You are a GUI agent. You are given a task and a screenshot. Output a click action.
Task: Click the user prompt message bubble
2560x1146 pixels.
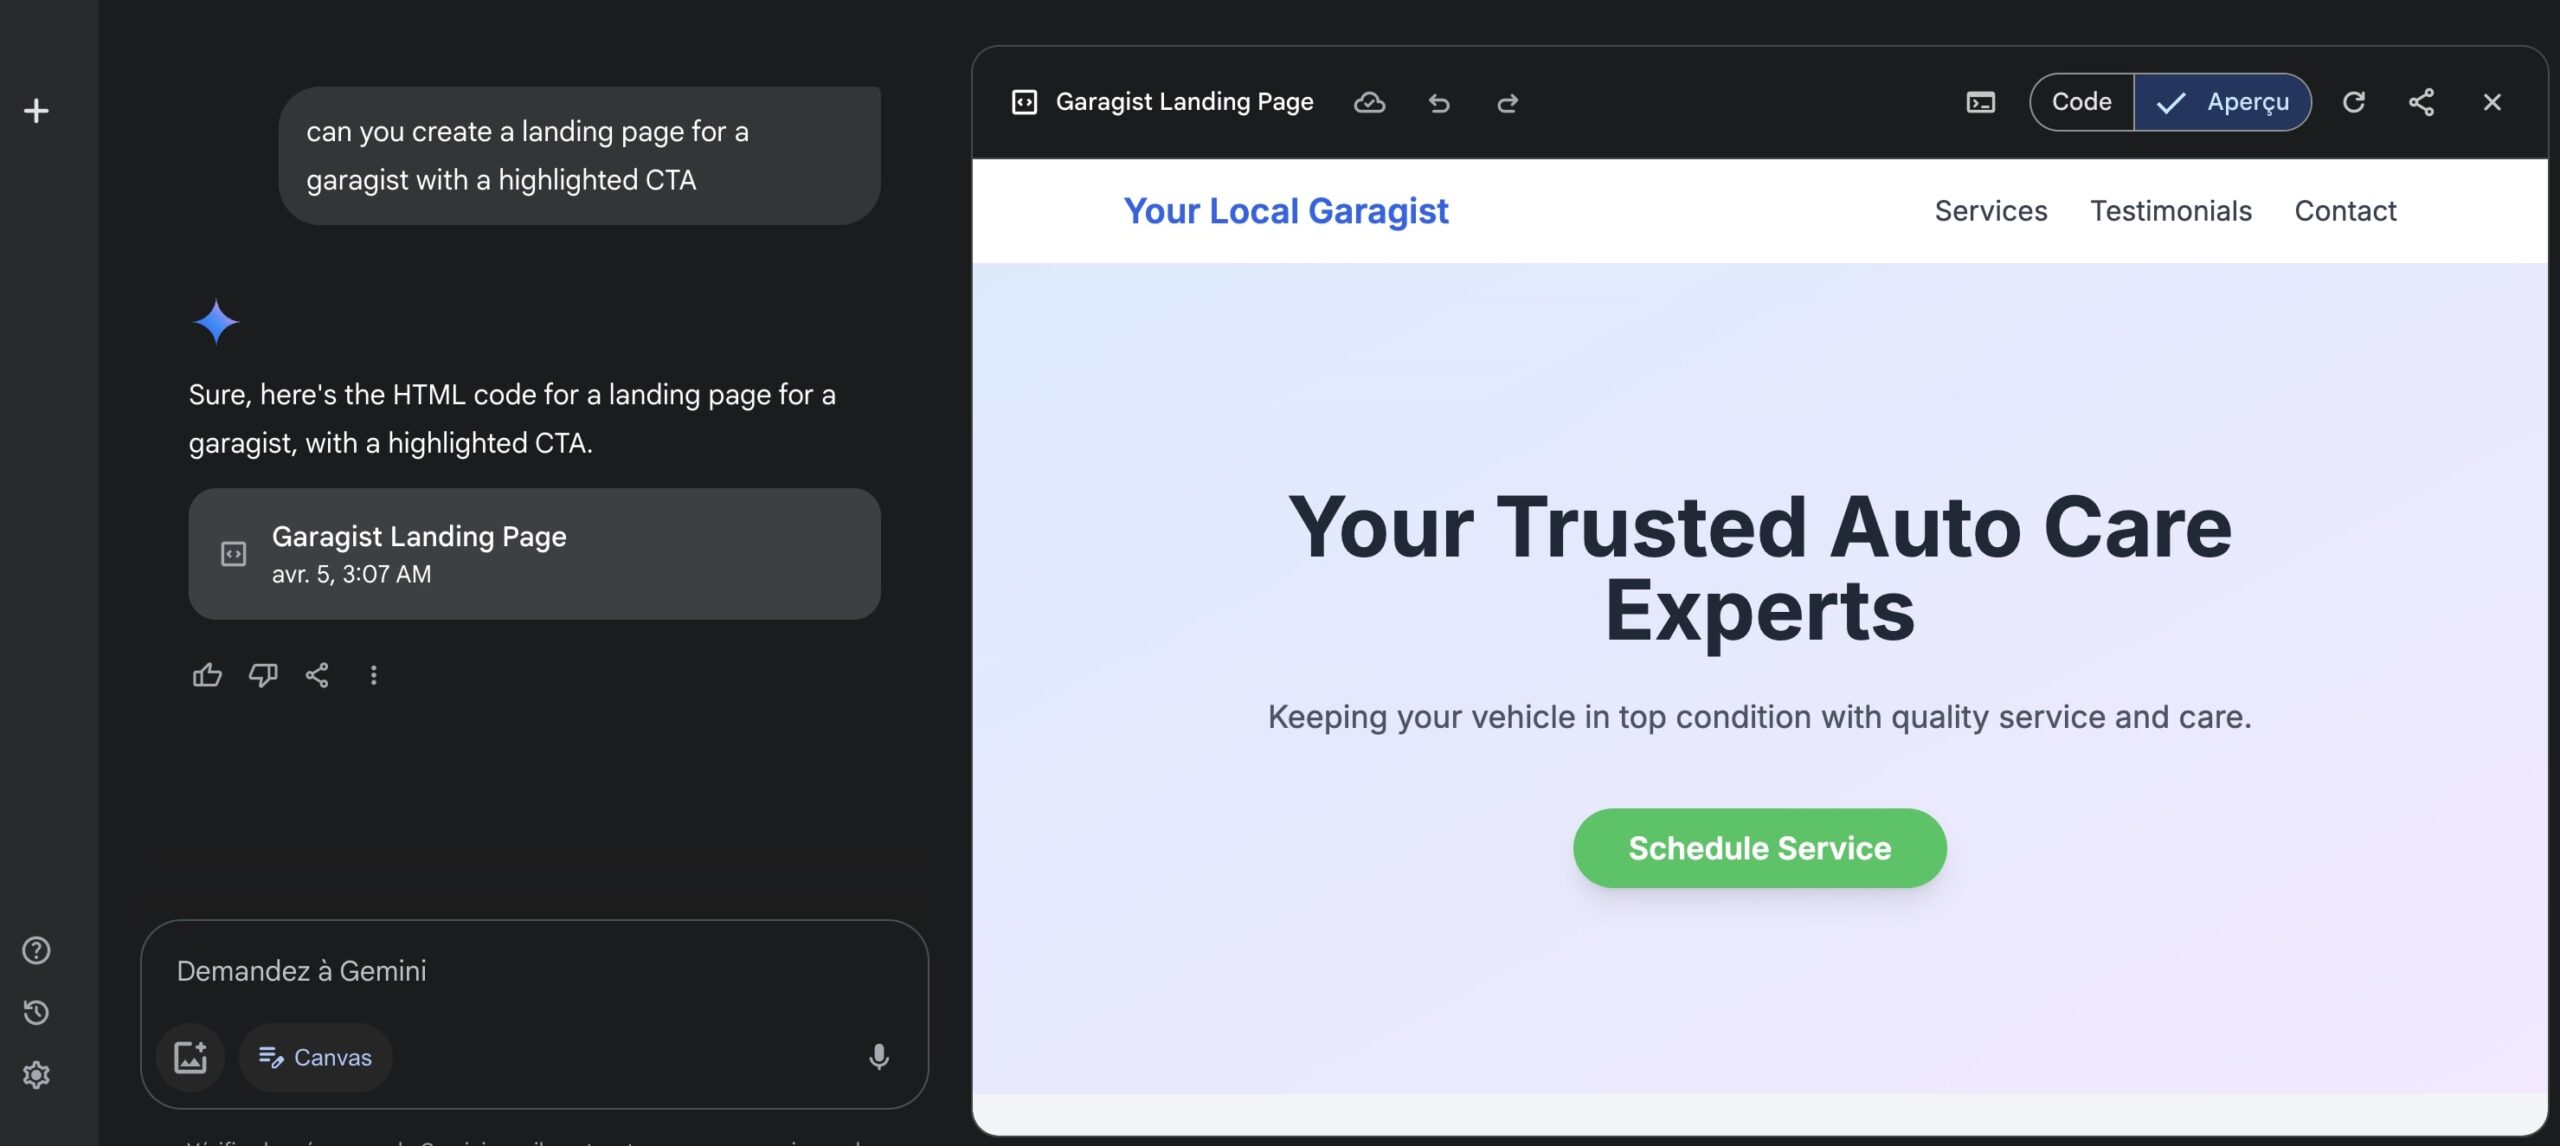tap(579, 155)
